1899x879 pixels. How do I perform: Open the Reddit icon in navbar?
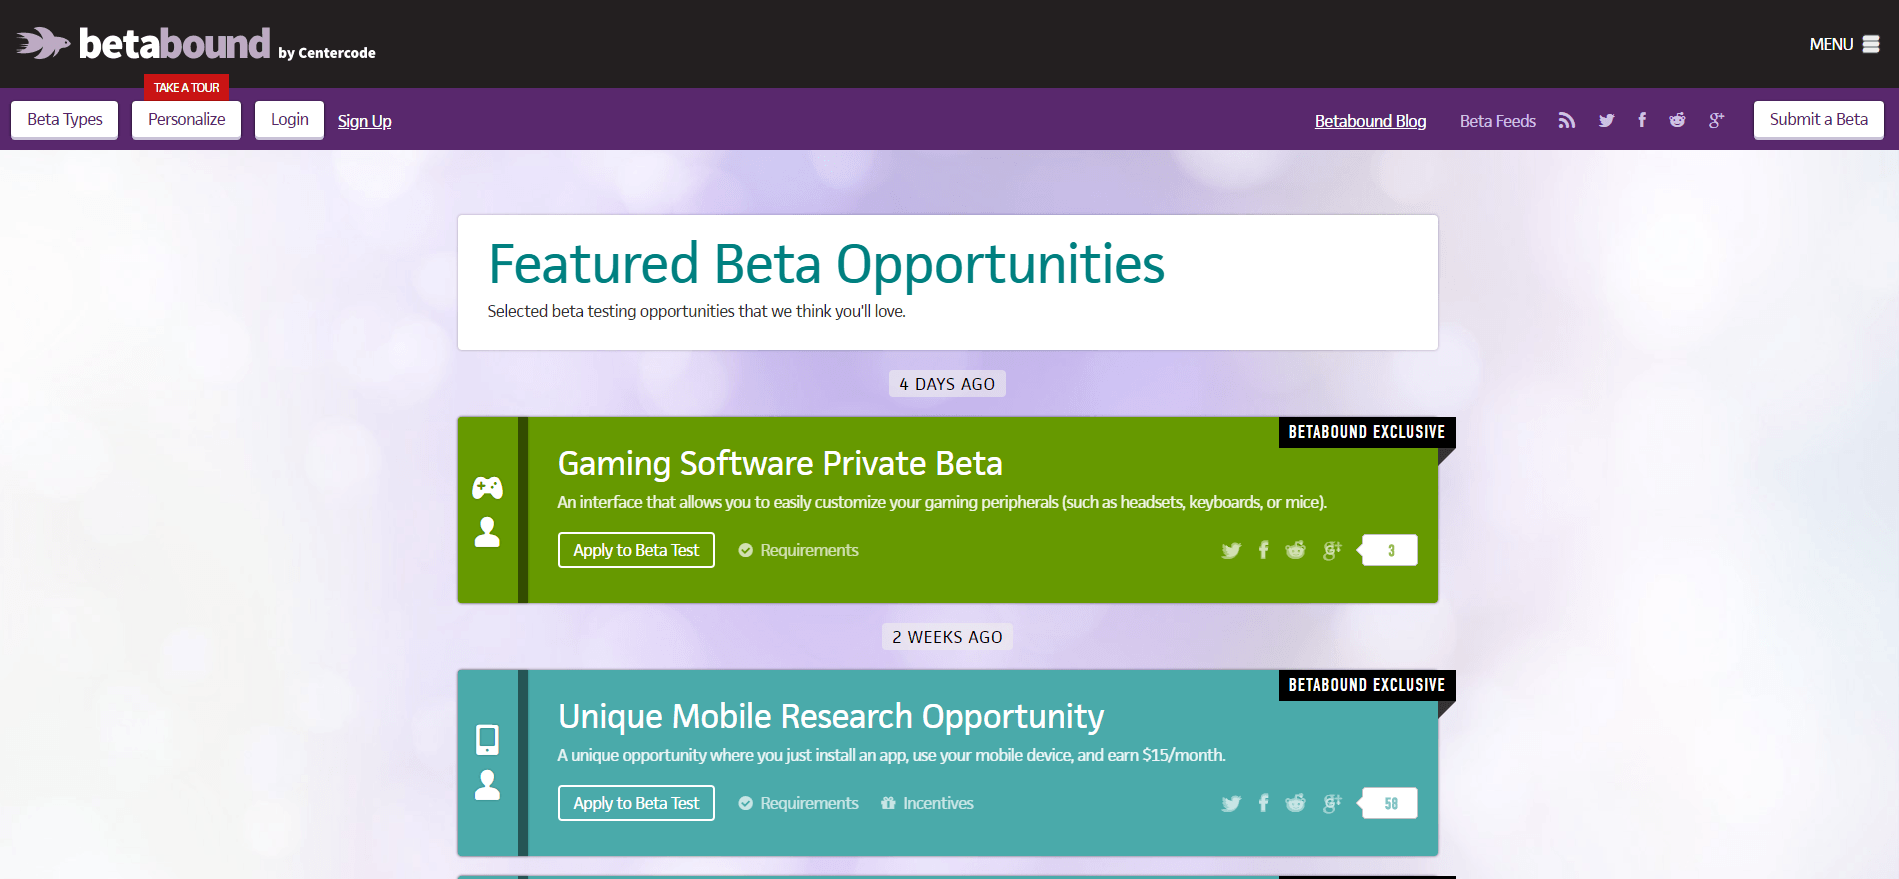click(x=1677, y=120)
